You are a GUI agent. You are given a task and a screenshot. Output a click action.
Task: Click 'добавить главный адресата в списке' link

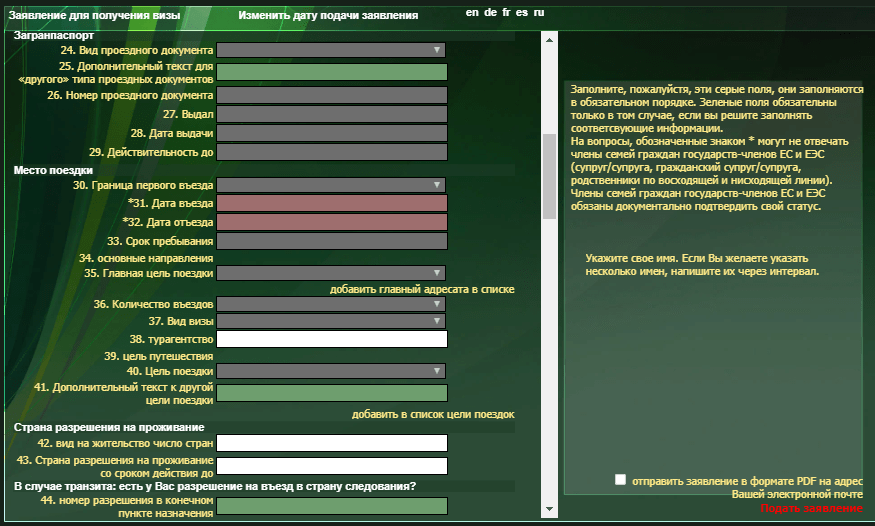point(422,289)
